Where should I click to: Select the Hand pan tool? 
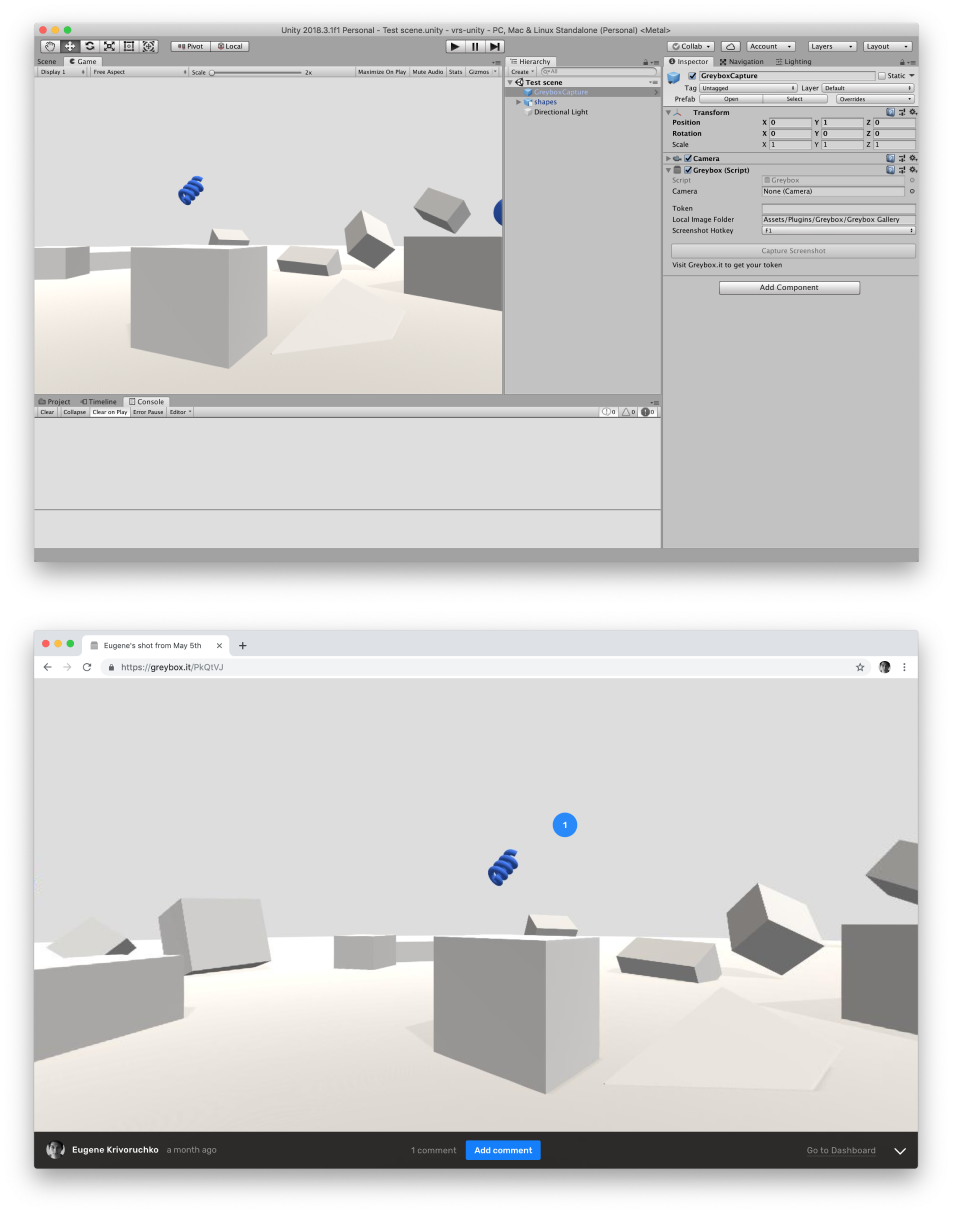pos(49,46)
